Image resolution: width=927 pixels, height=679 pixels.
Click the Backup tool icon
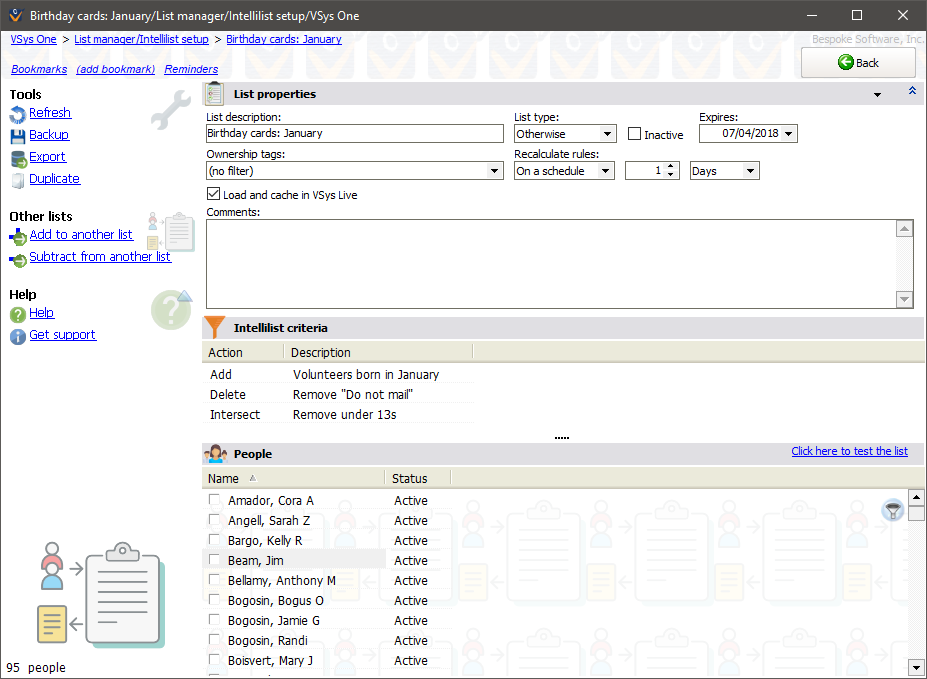coord(16,134)
